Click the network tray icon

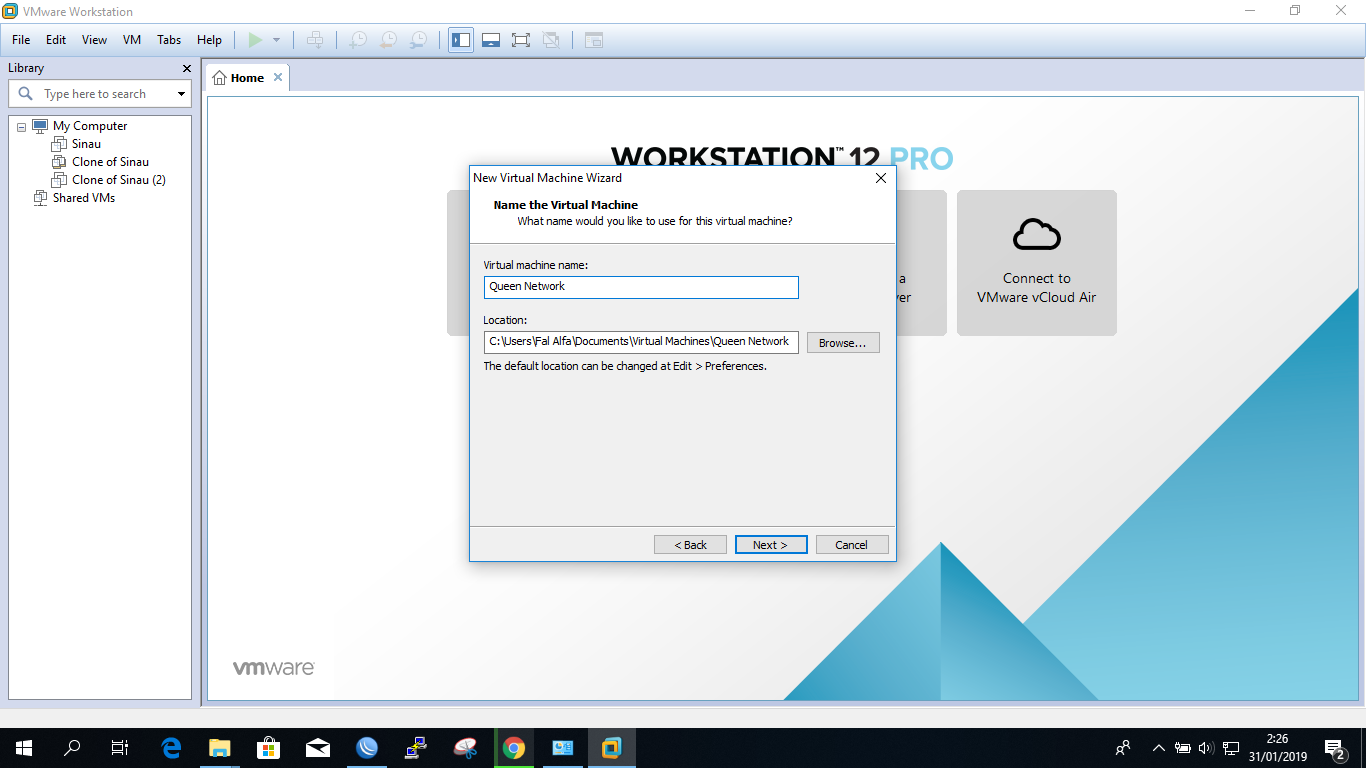coord(1231,748)
